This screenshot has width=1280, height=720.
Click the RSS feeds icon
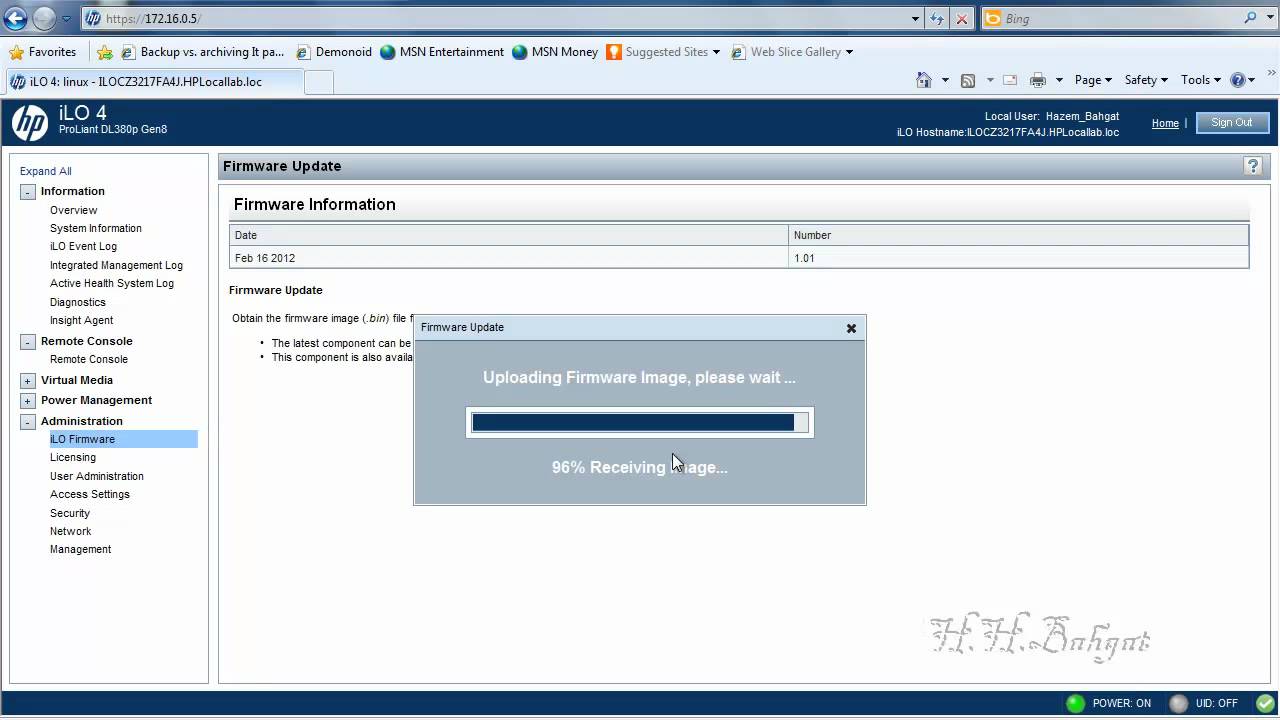pyautogui.click(x=967, y=80)
